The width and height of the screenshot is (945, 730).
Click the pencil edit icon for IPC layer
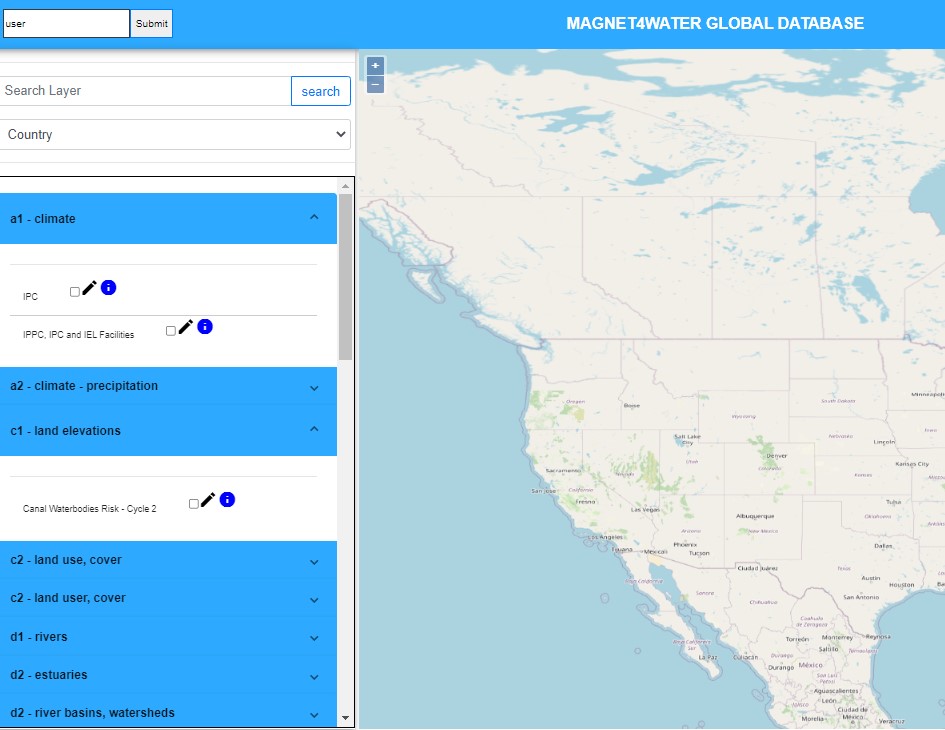click(x=90, y=288)
